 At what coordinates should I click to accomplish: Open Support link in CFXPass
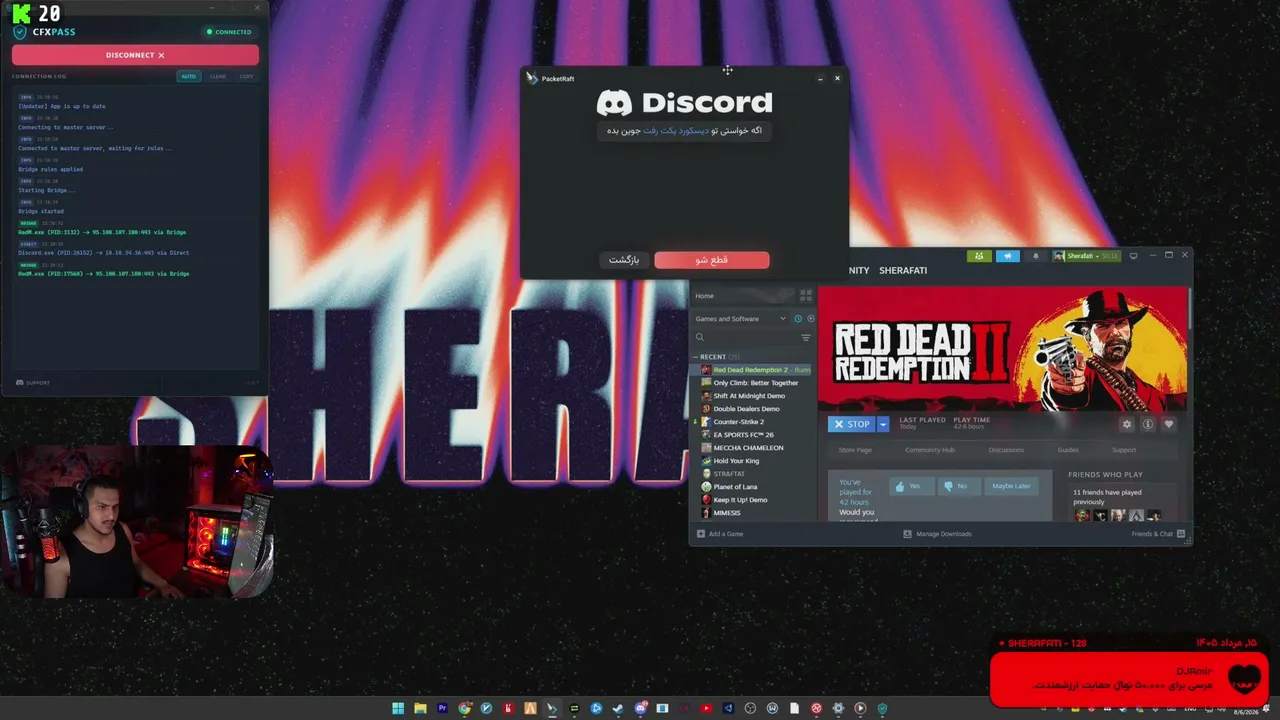tap(33, 383)
